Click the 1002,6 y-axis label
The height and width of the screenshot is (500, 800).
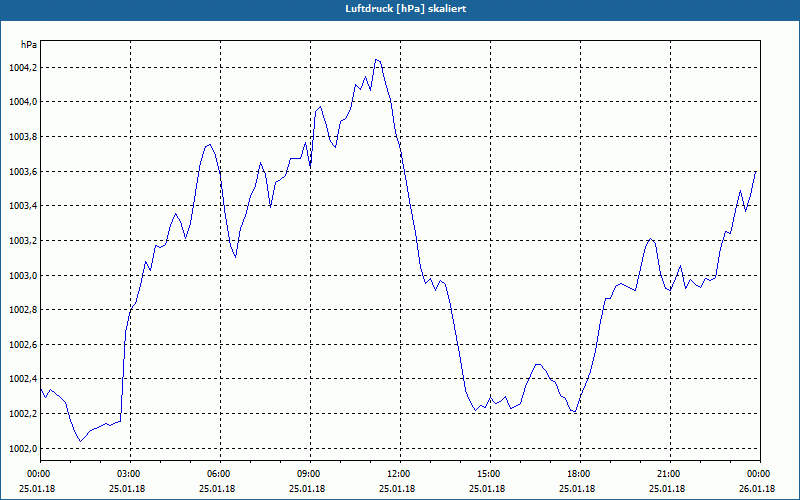point(23,345)
